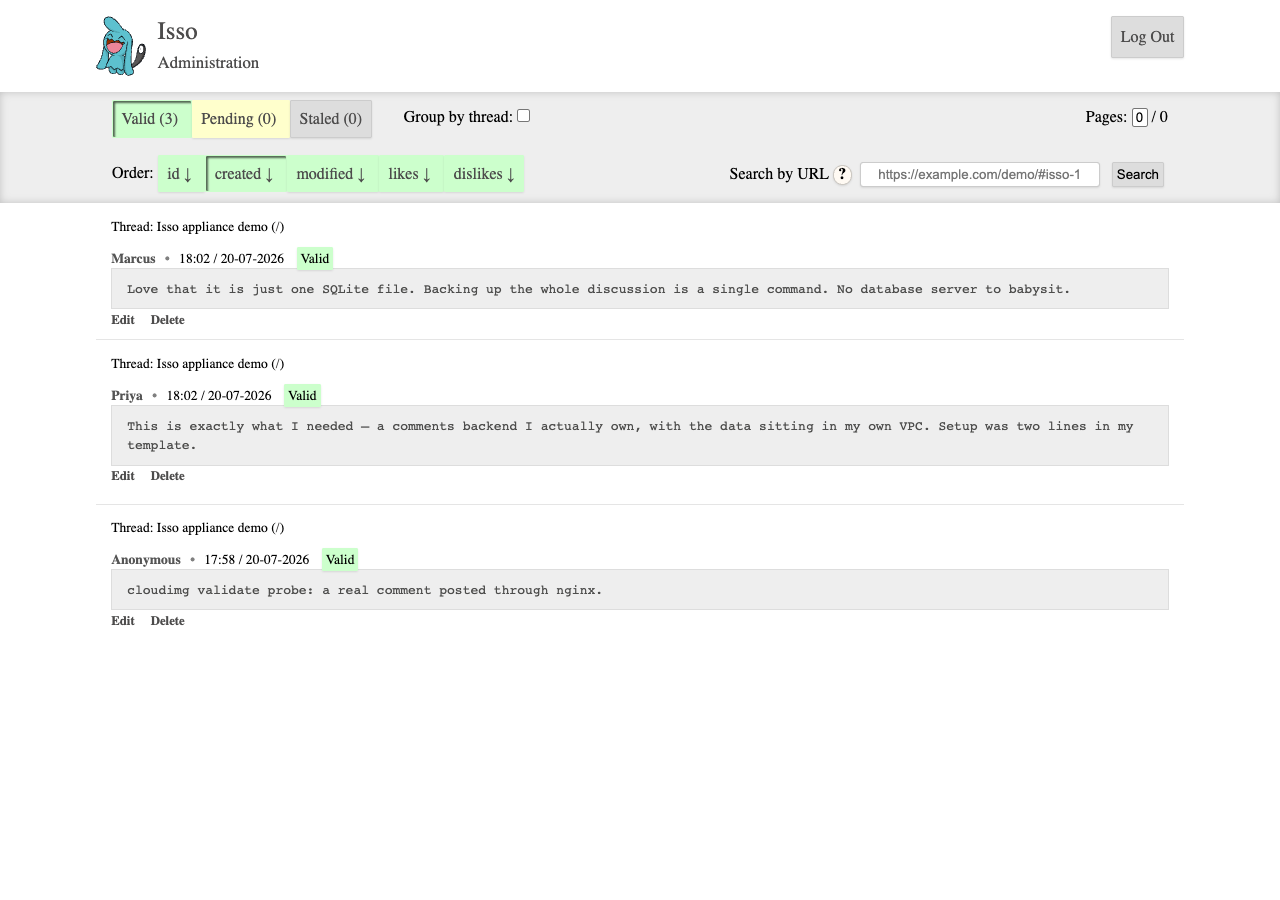
Task: Click the 17:58 / 20-07-2026 timestamp
Action: tap(257, 560)
